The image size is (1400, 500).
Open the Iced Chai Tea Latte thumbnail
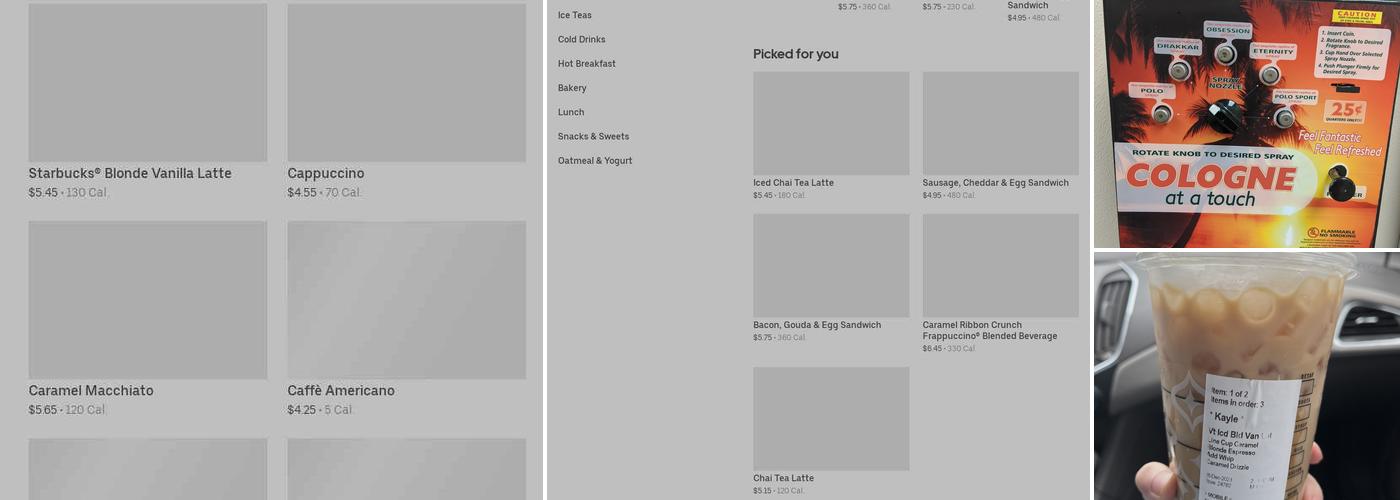pos(831,123)
